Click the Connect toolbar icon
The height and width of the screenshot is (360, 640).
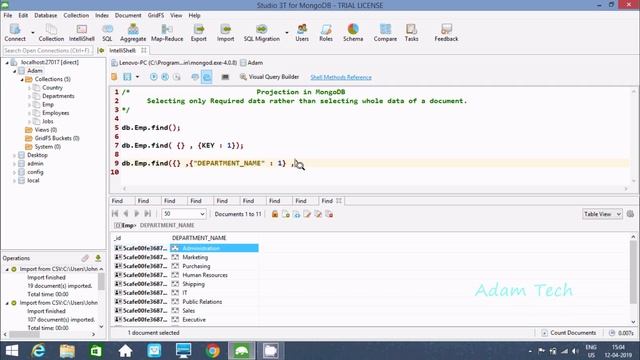[15, 32]
